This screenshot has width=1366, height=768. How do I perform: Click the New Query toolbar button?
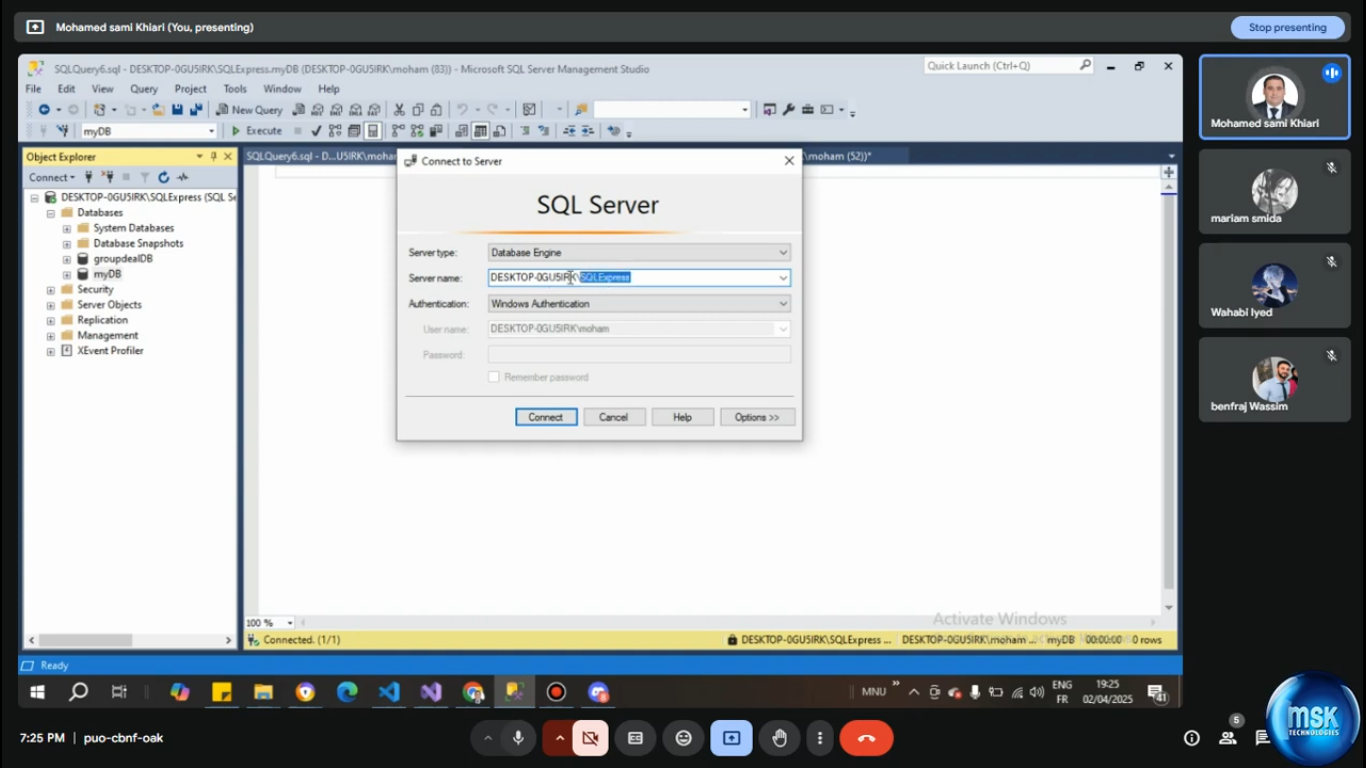250,110
